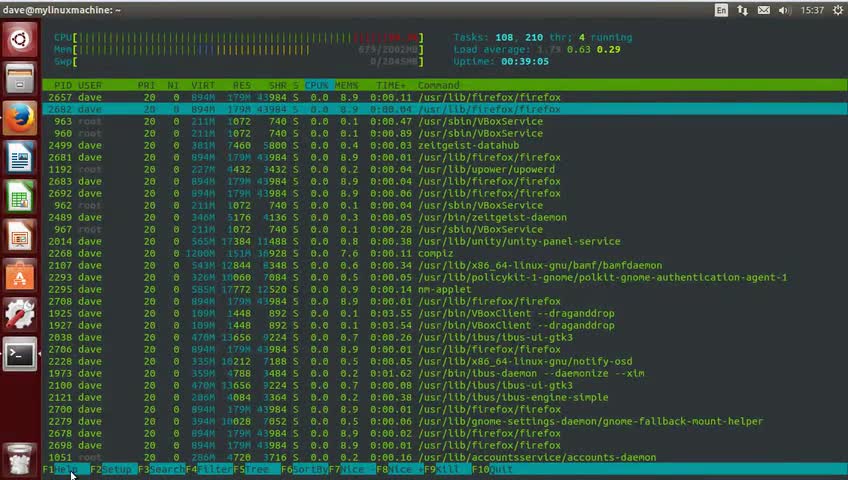Viewport: 848px width, 480px height.
Task: Select process row PID 2014 unity-panel-service
Action: pyautogui.click(x=445, y=241)
